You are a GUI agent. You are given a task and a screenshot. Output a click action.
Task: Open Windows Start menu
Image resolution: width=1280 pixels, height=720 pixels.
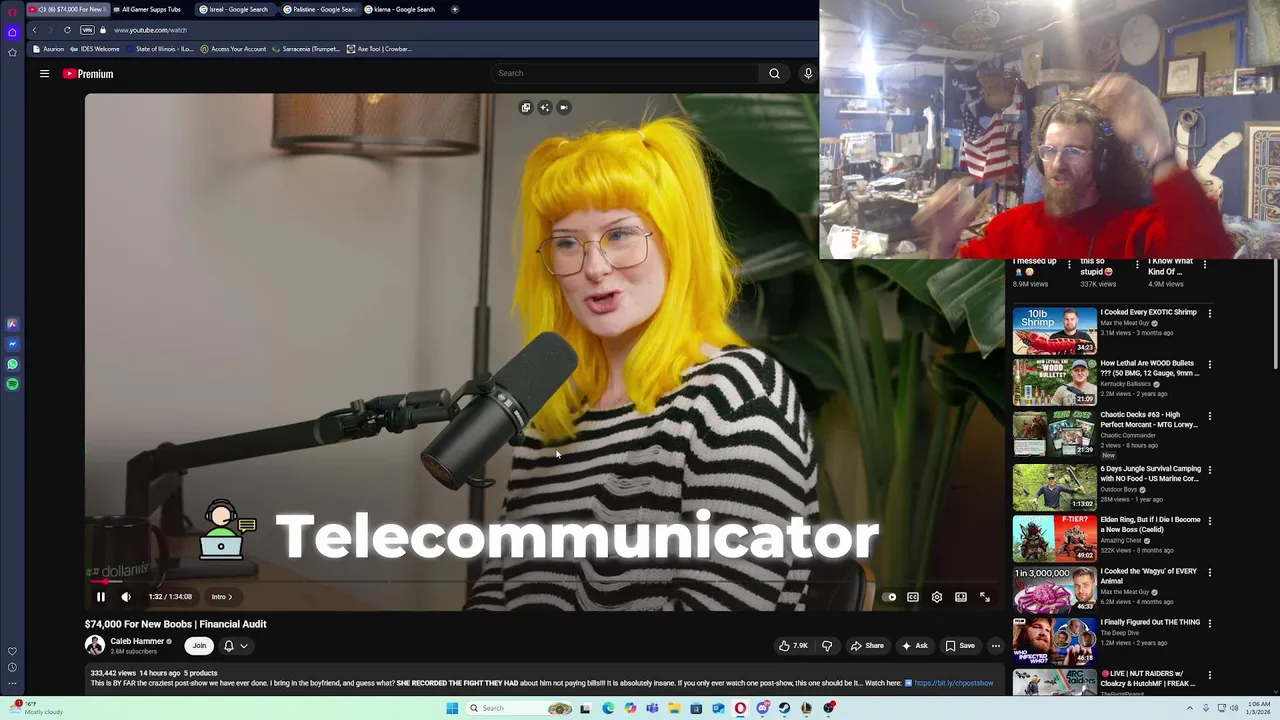[x=452, y=708]
